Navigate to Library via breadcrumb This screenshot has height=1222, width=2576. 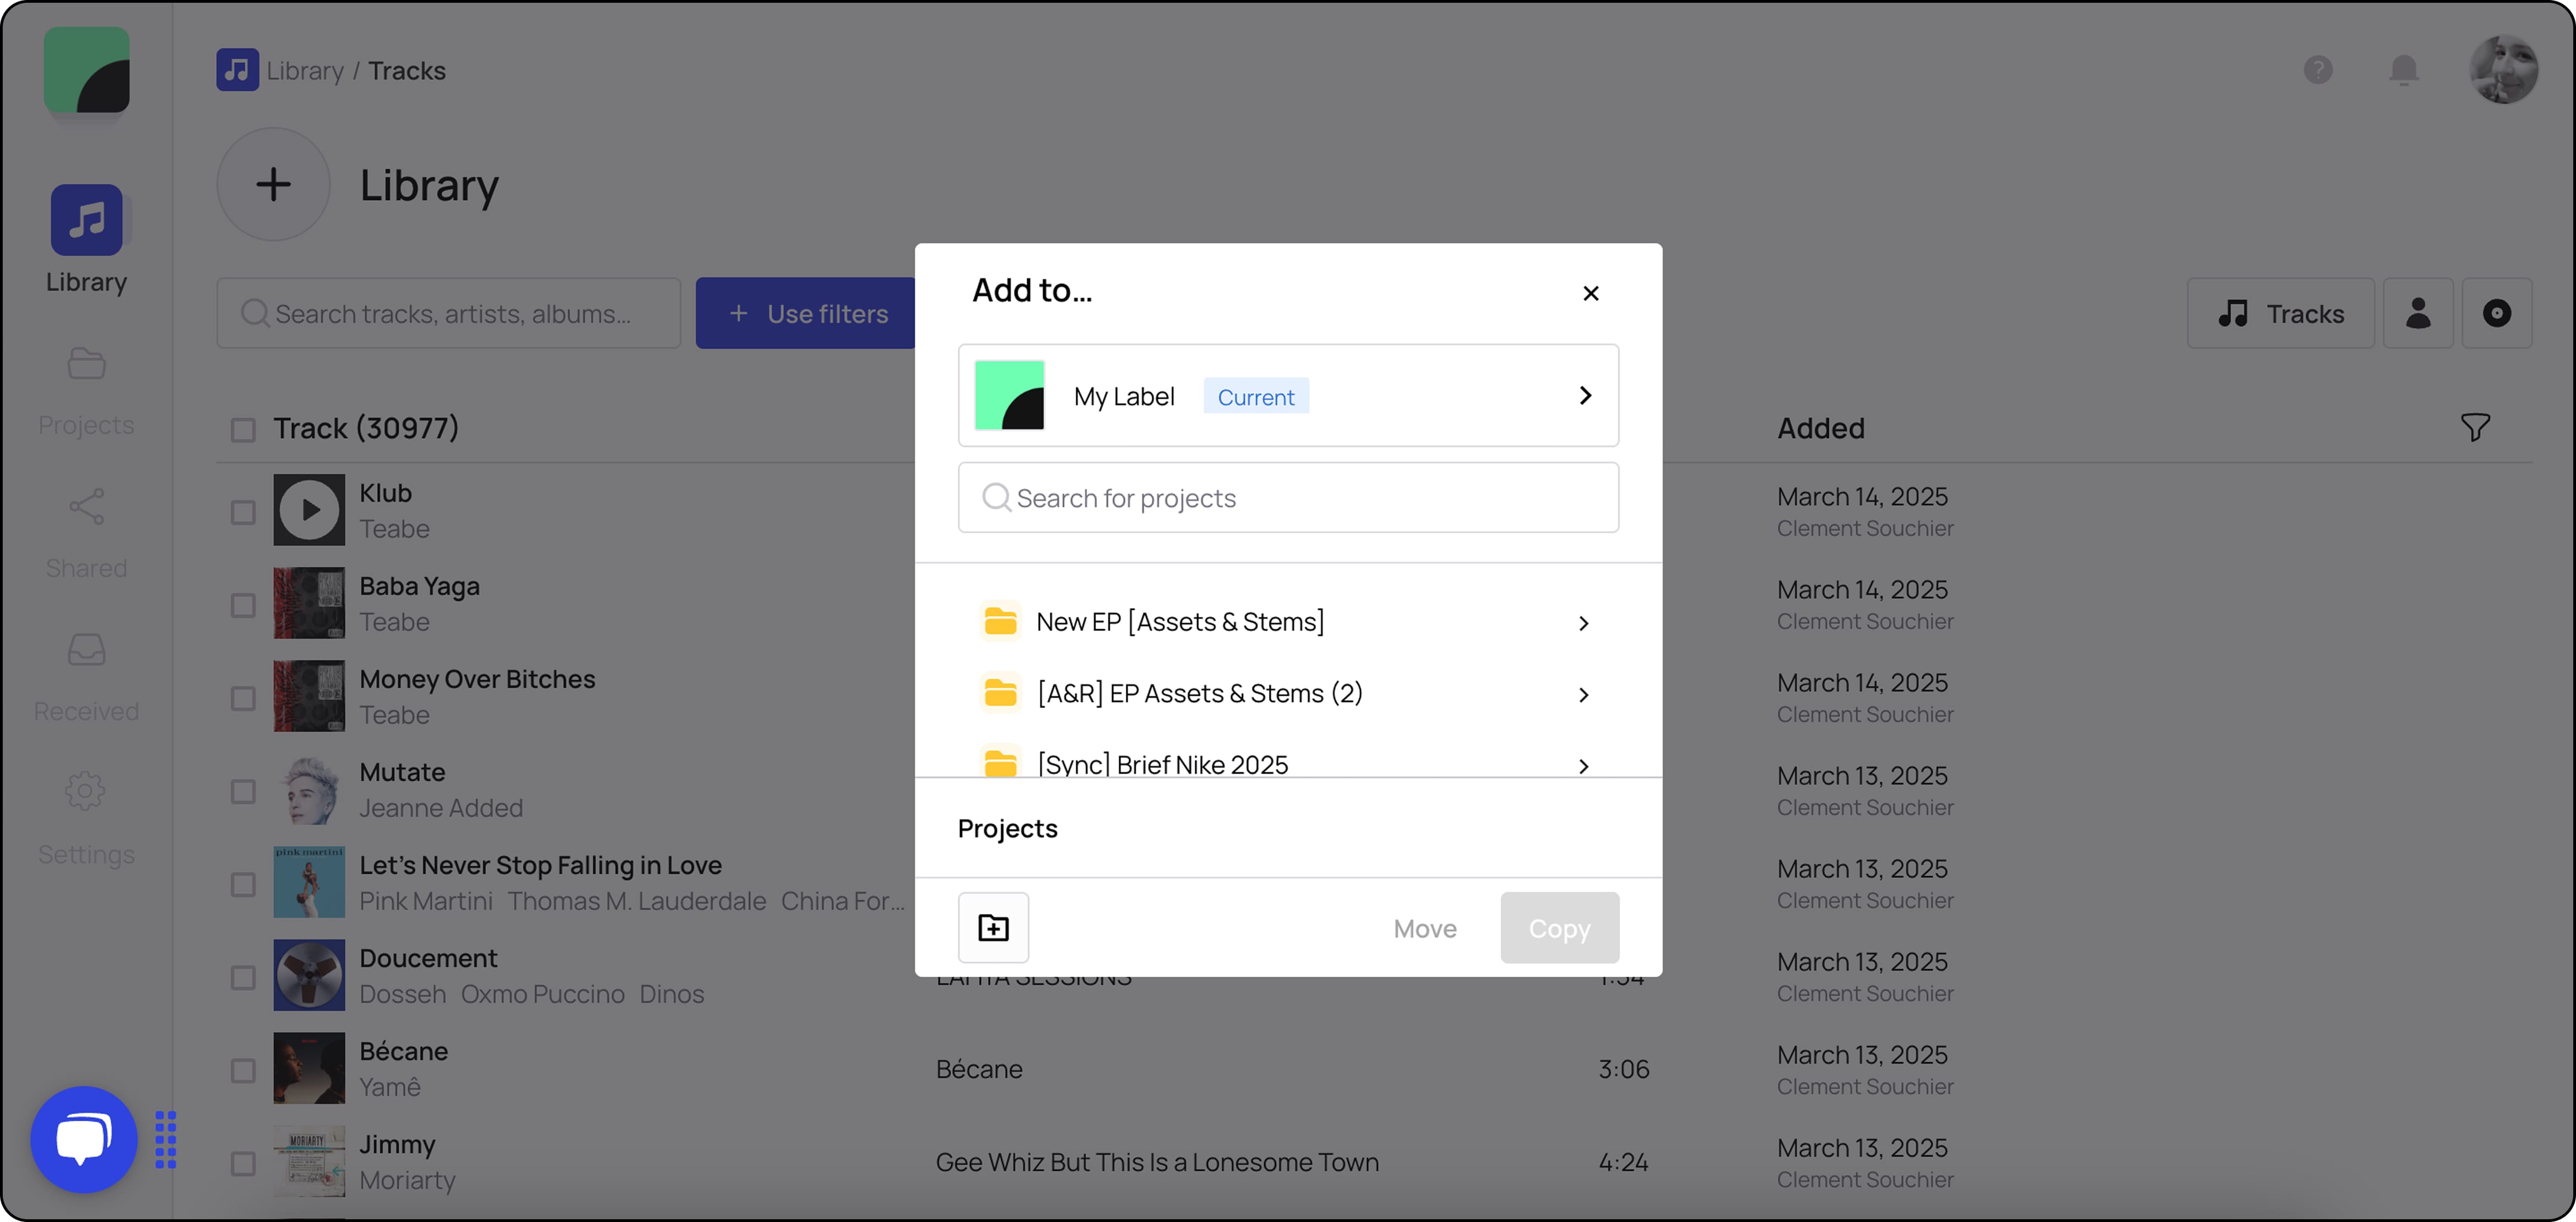305,70
